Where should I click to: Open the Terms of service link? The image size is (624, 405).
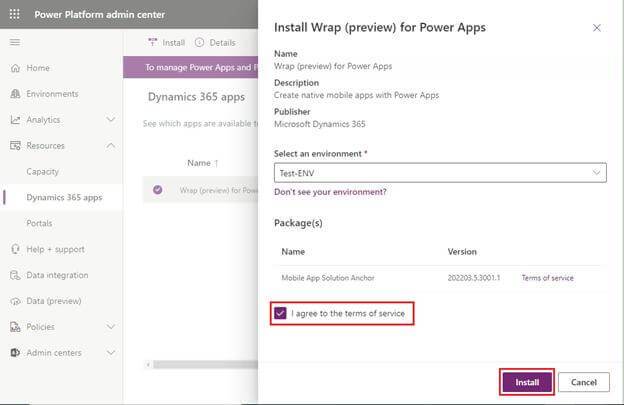tap(547, 278)
